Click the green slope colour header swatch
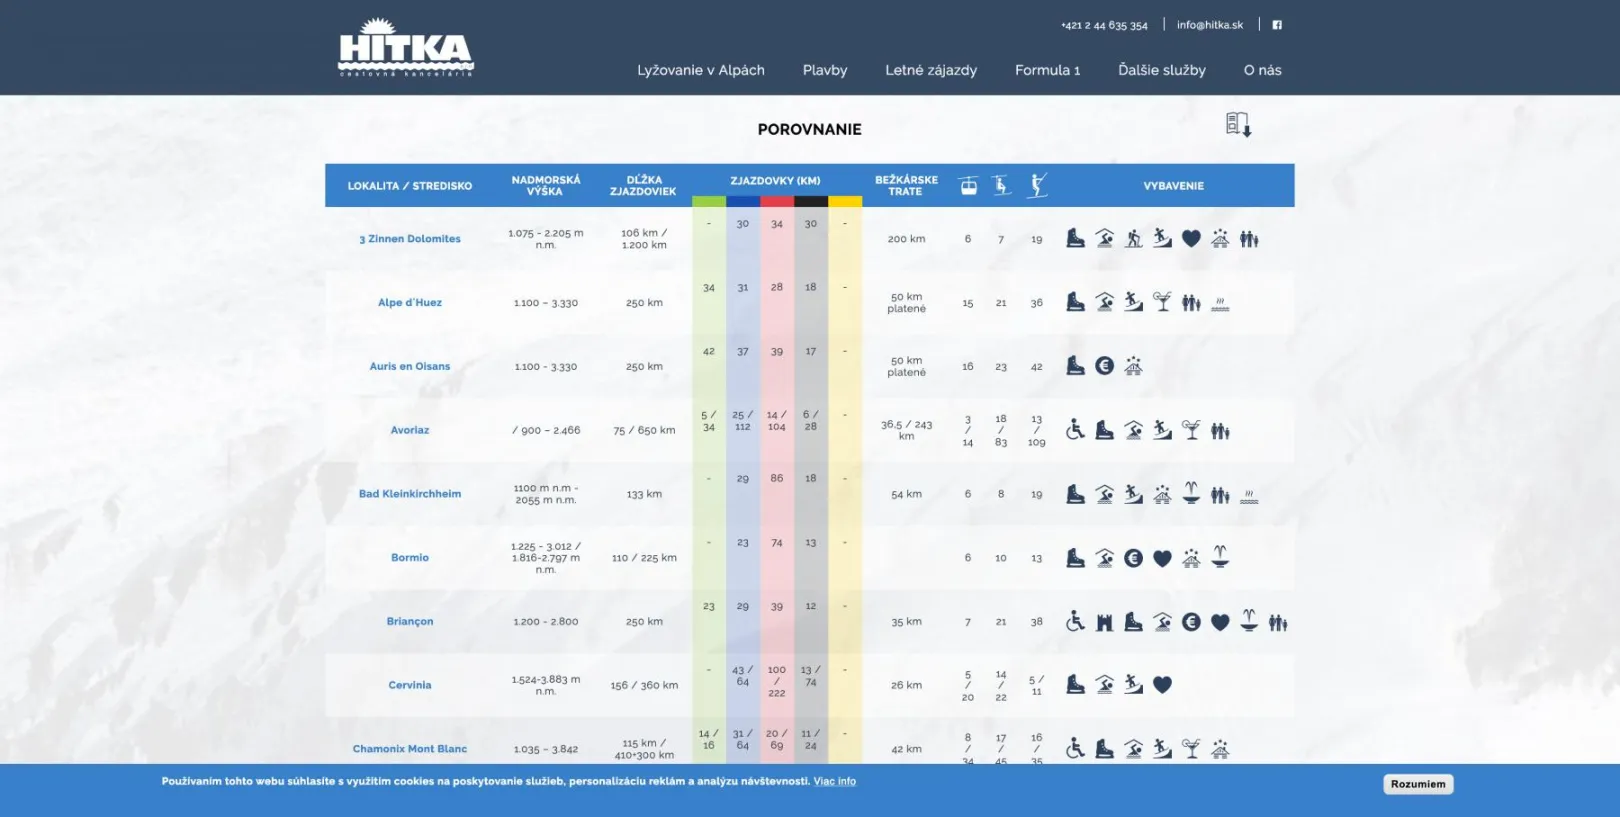 709,202
